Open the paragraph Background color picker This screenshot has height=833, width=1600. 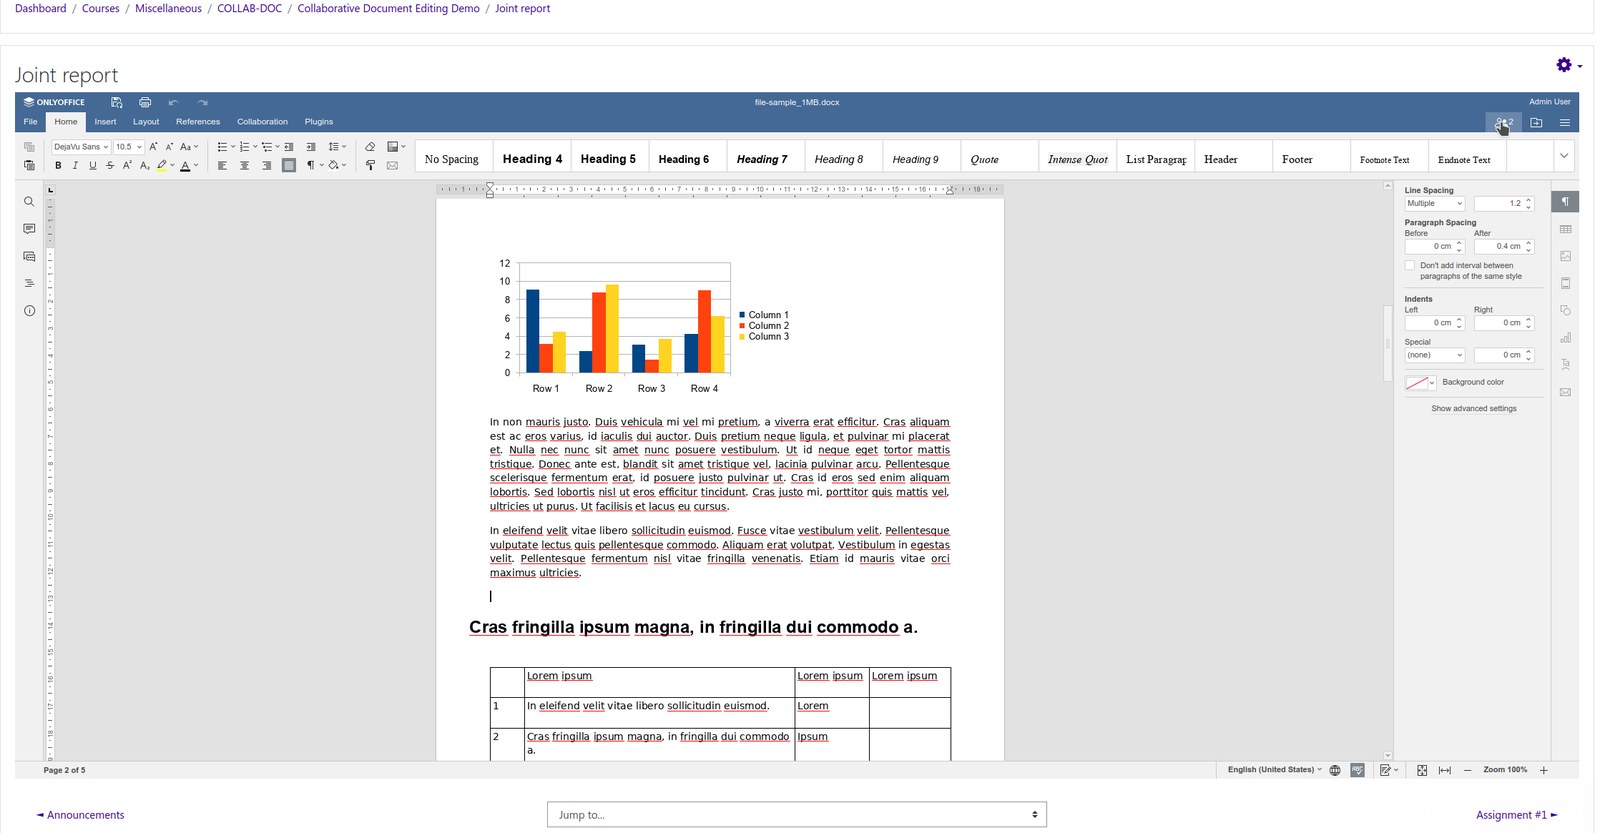[1420, 383]
